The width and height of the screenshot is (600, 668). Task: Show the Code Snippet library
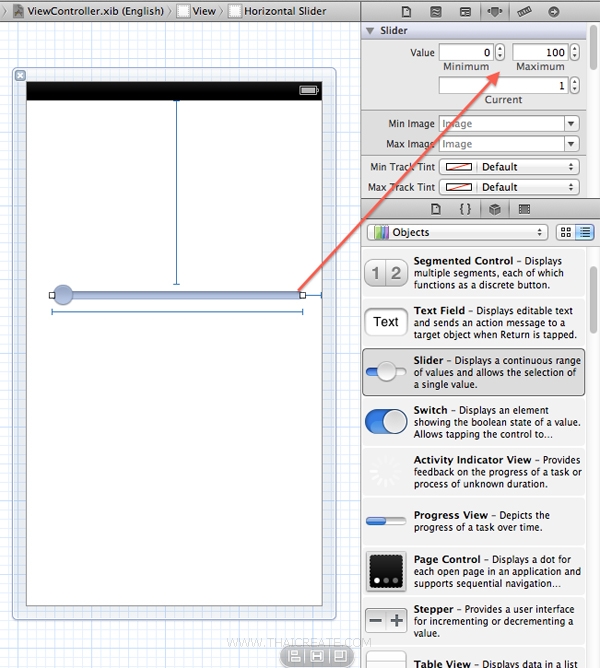pos(465,209)
